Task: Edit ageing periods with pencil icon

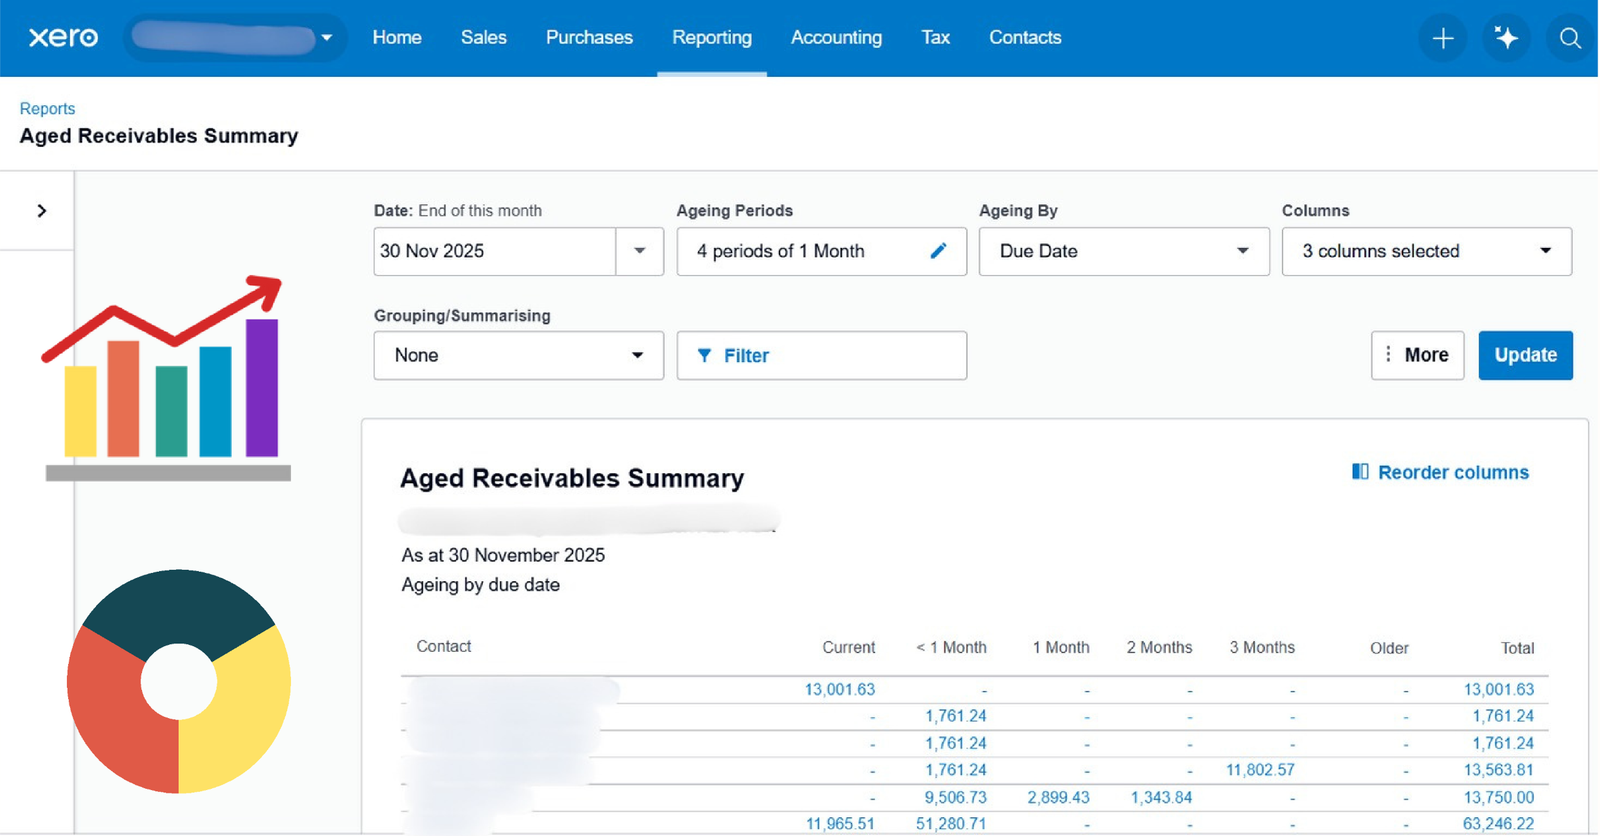Action: pyautogui.click(x=938, y=251)
